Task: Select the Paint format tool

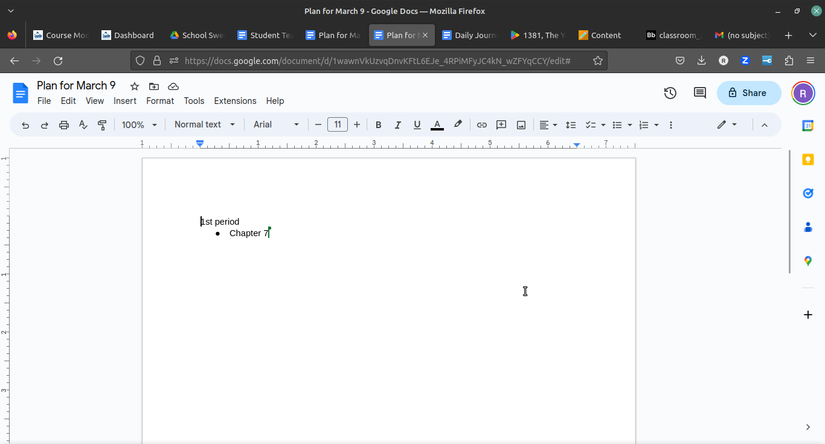Action: click(x=102, y=125)
